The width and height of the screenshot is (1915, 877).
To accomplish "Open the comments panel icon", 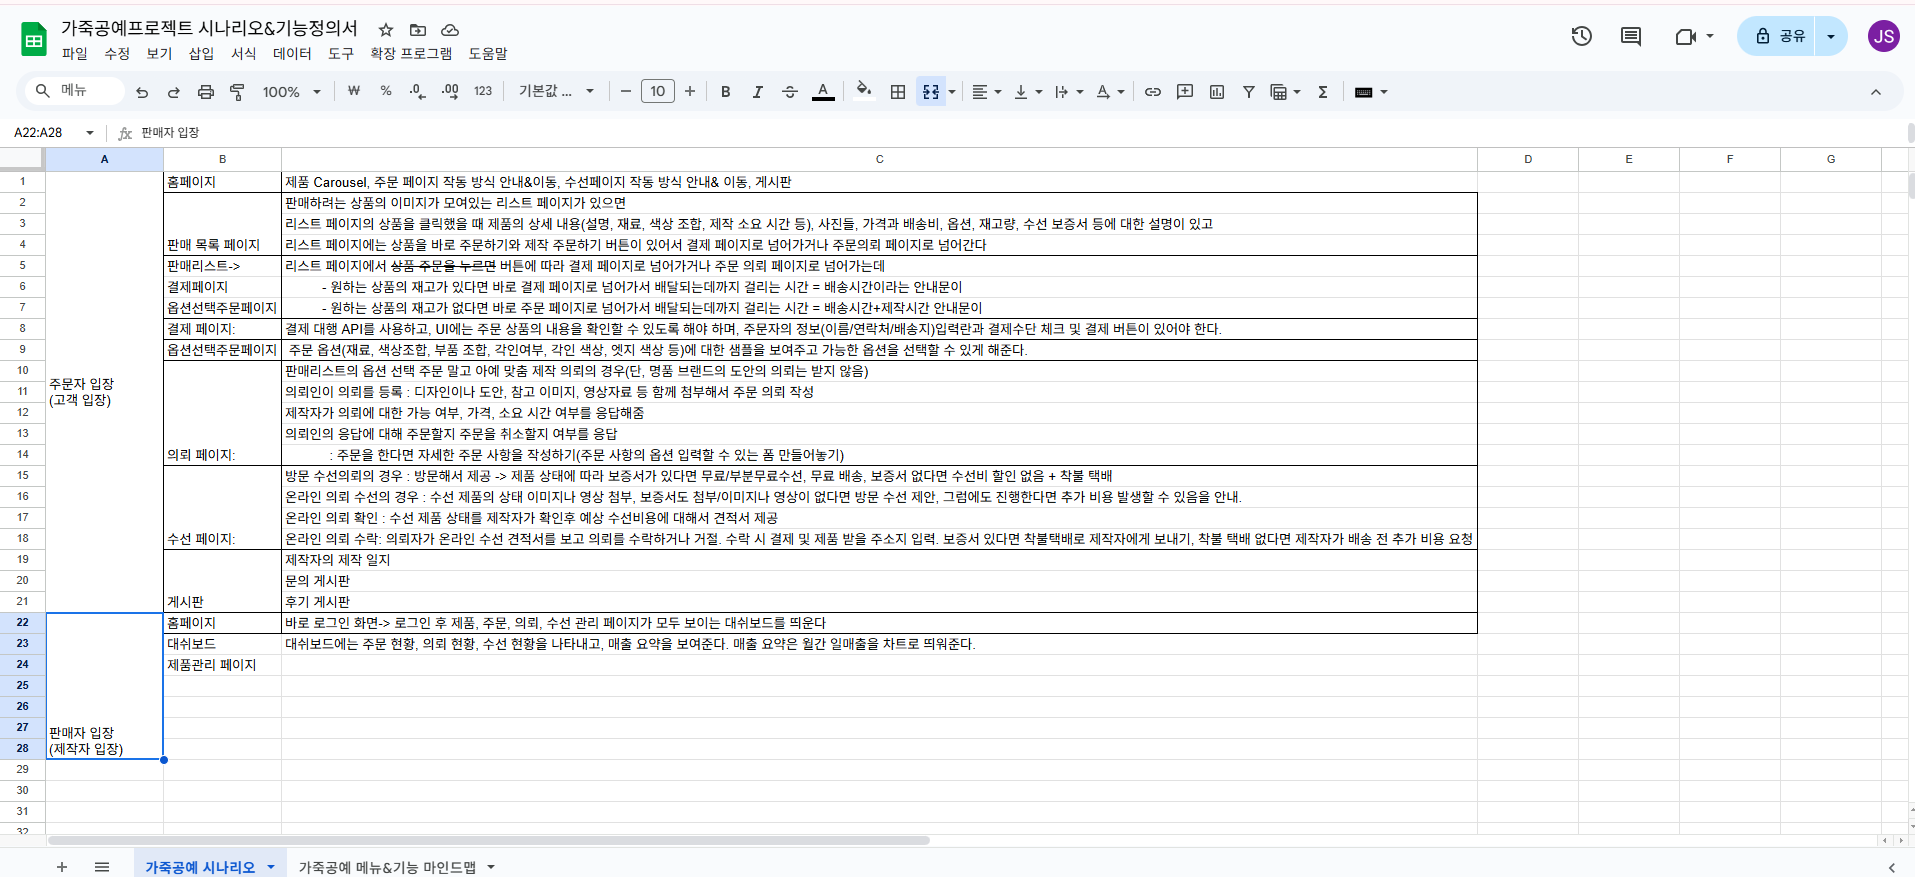I will 1631,37.
